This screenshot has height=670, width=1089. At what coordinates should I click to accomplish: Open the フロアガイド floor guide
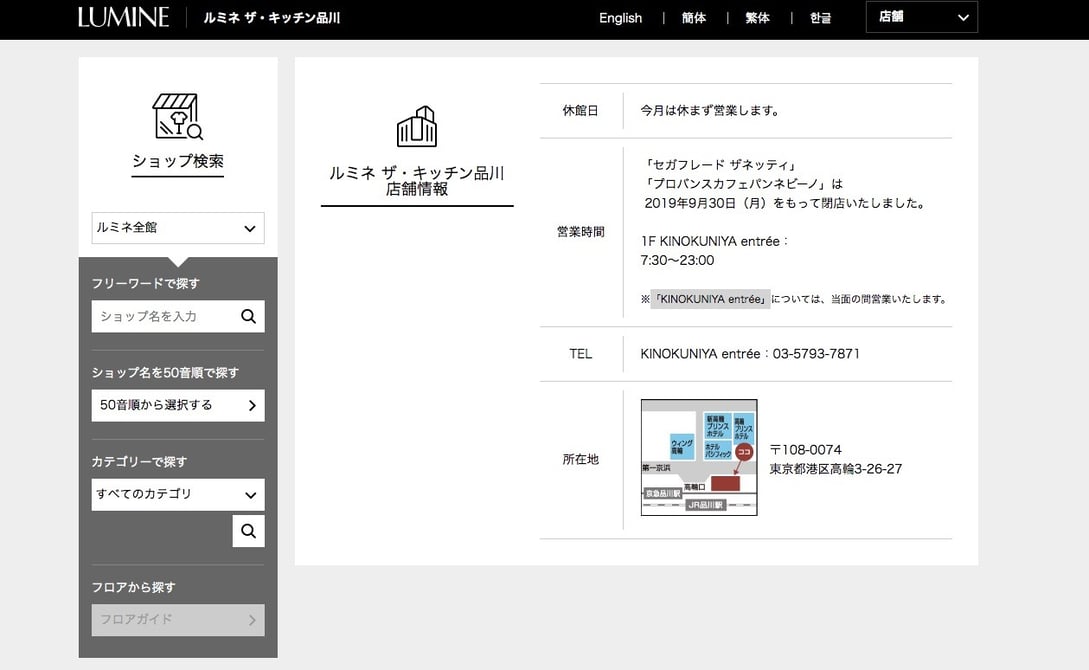click(178, 620)
